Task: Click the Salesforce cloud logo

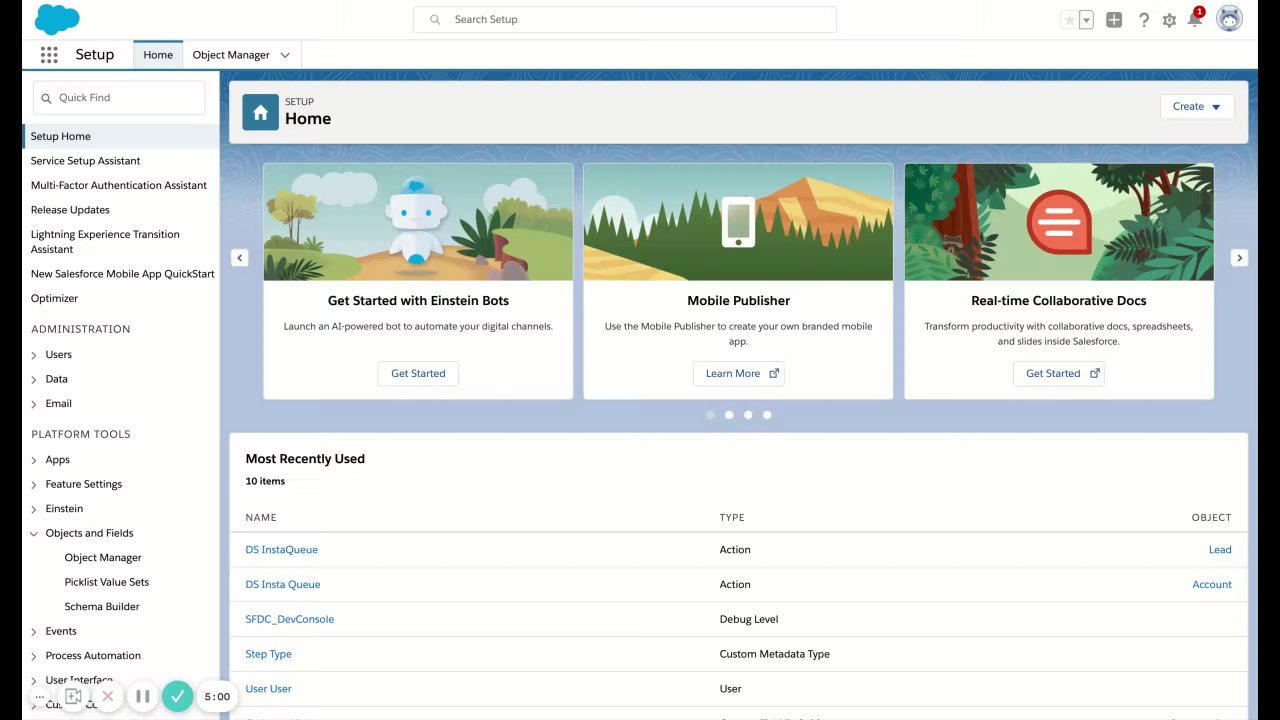Action: click(57, 19)
